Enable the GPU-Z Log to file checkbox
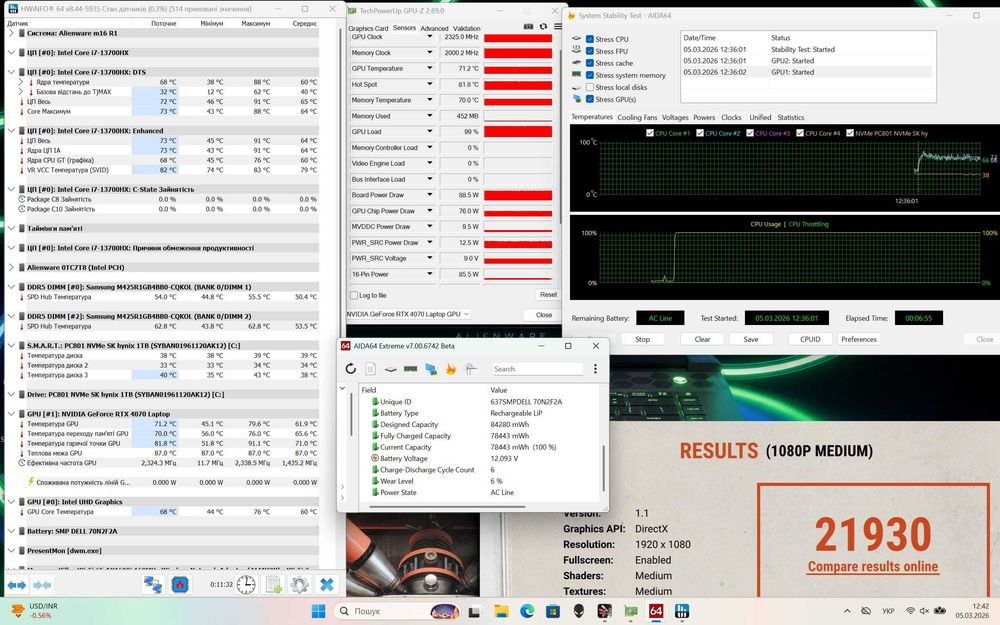The image size is (1000, 625). [x=354, y=295]
